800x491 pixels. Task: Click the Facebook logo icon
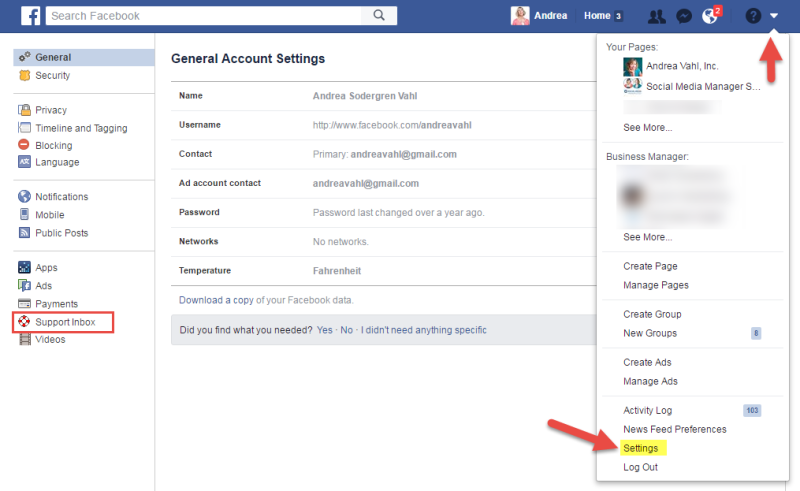[30, 16]
